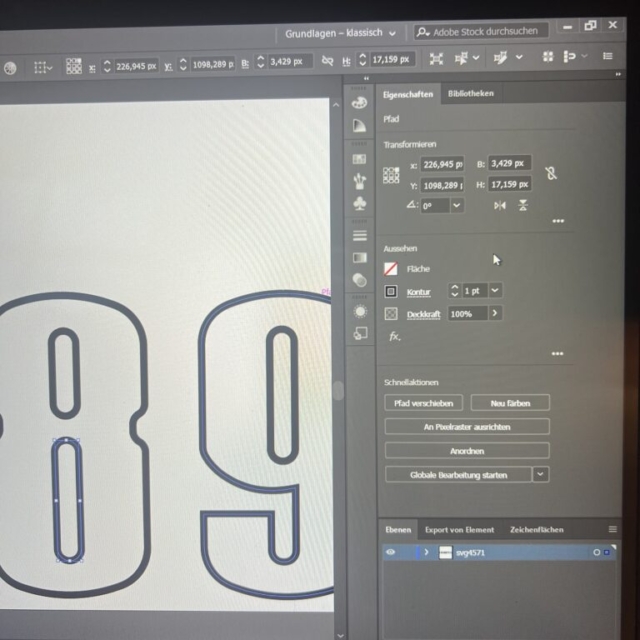640x640 pixels.
Task: Click the fx effects icon
Action: (x=394, y=337)
